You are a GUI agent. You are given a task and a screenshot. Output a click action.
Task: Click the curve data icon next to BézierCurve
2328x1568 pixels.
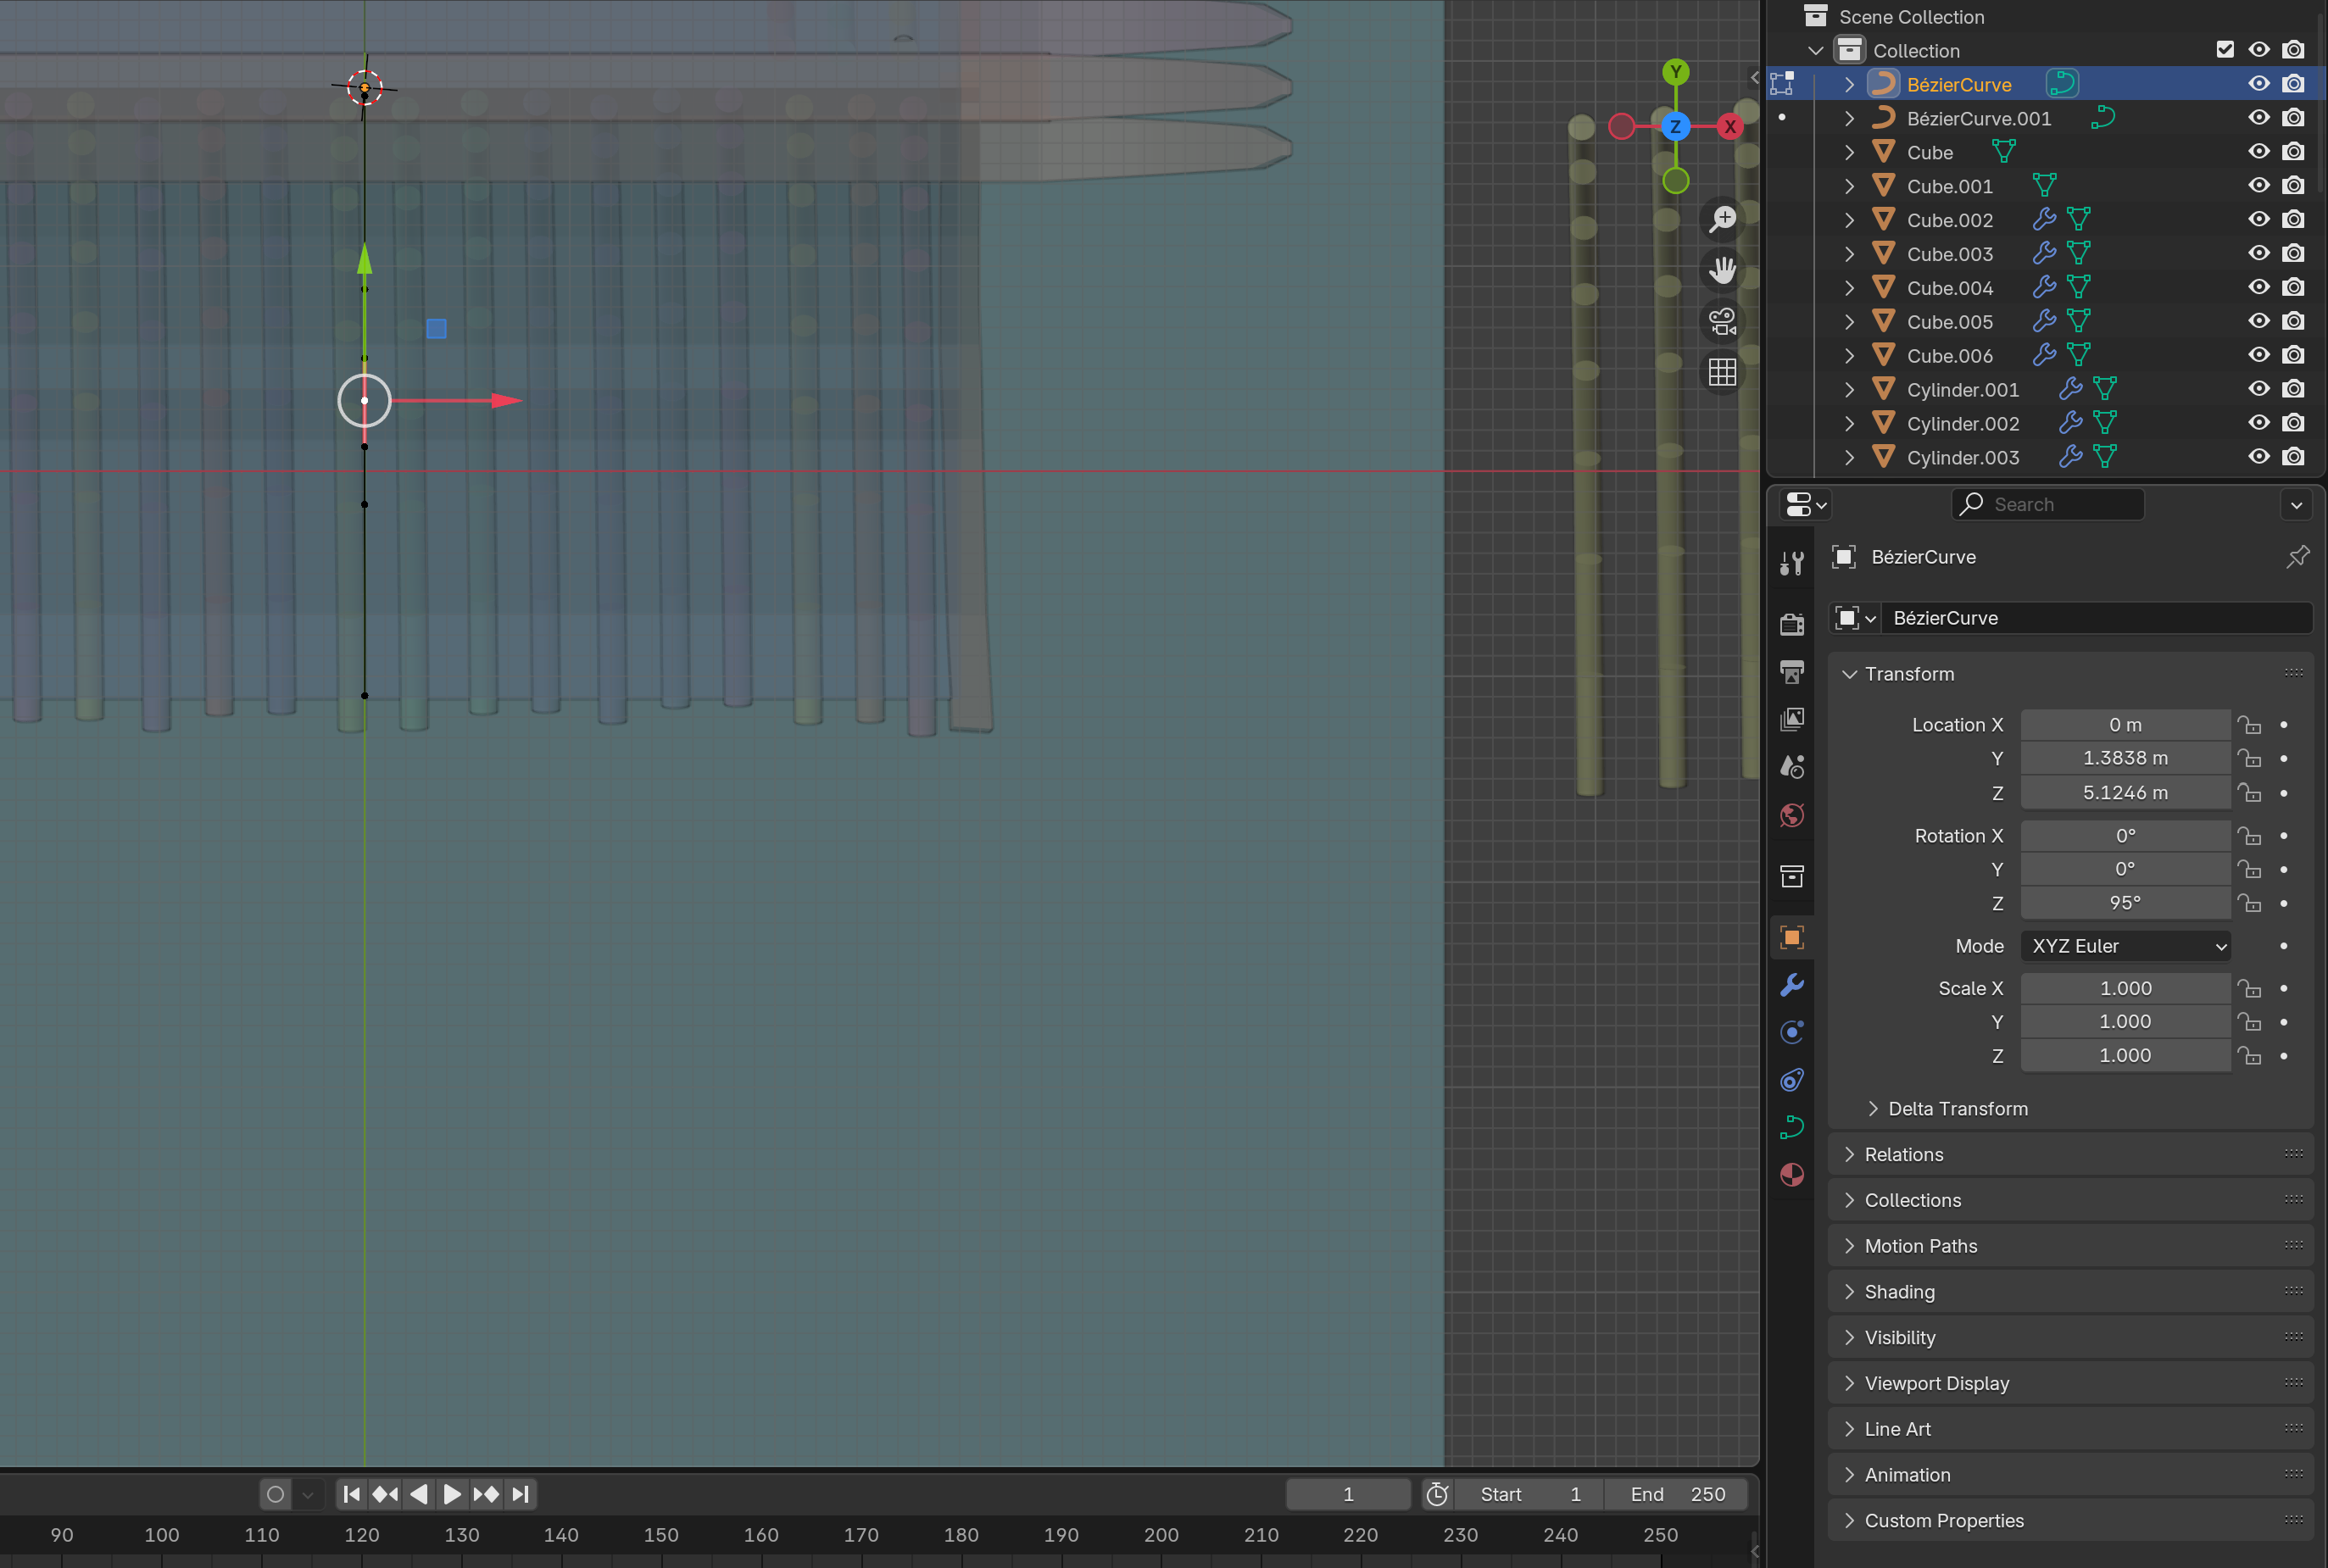tap(2062, 84)
